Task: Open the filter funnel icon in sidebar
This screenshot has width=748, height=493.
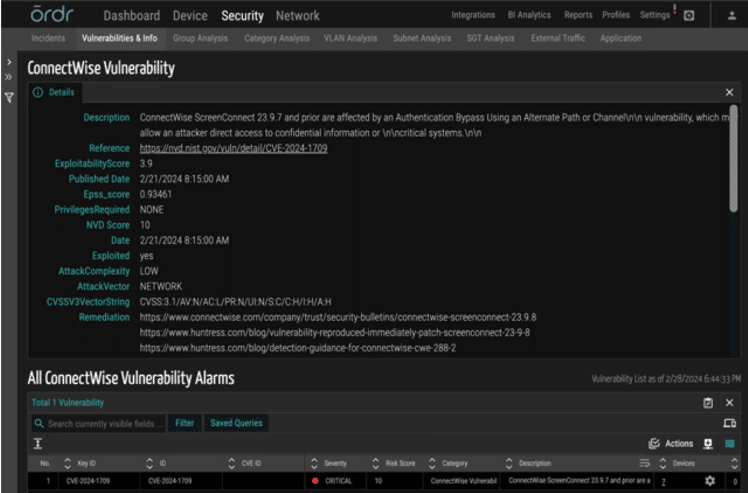Action: click(x=9, y=98)
